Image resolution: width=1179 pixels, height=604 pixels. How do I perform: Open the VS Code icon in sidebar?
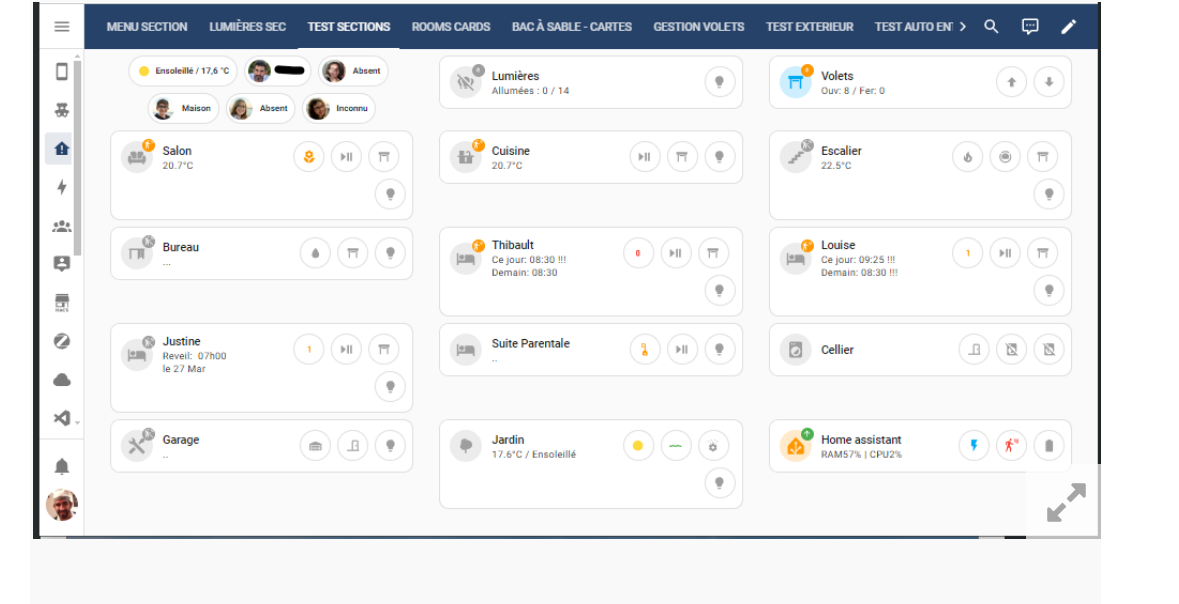coord(62,418)
